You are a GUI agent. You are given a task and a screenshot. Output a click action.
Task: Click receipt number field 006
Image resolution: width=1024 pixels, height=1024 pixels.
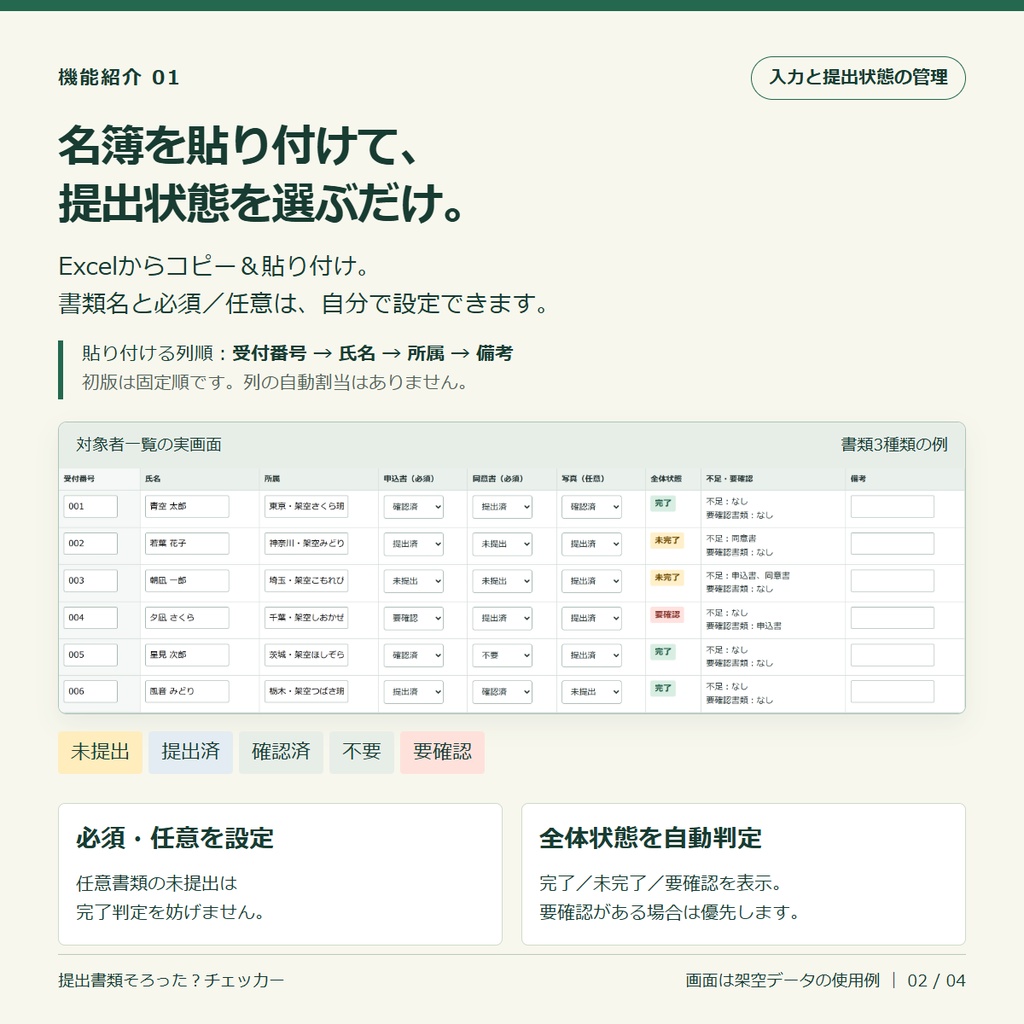point(90,691)
